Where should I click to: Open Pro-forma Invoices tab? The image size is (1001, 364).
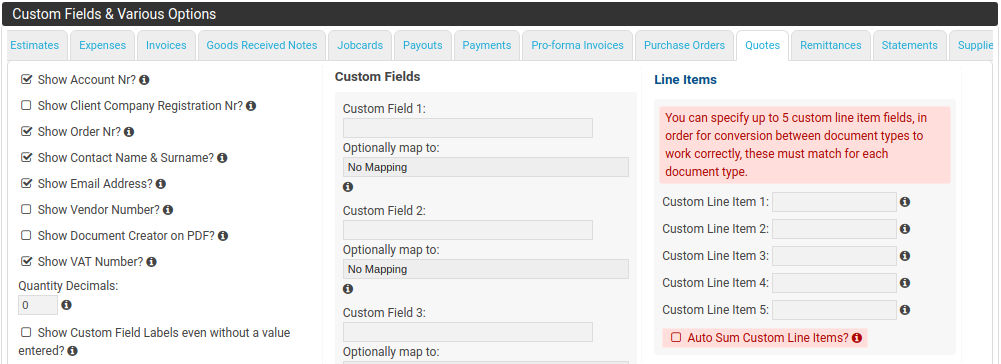[x=578, y=45]
